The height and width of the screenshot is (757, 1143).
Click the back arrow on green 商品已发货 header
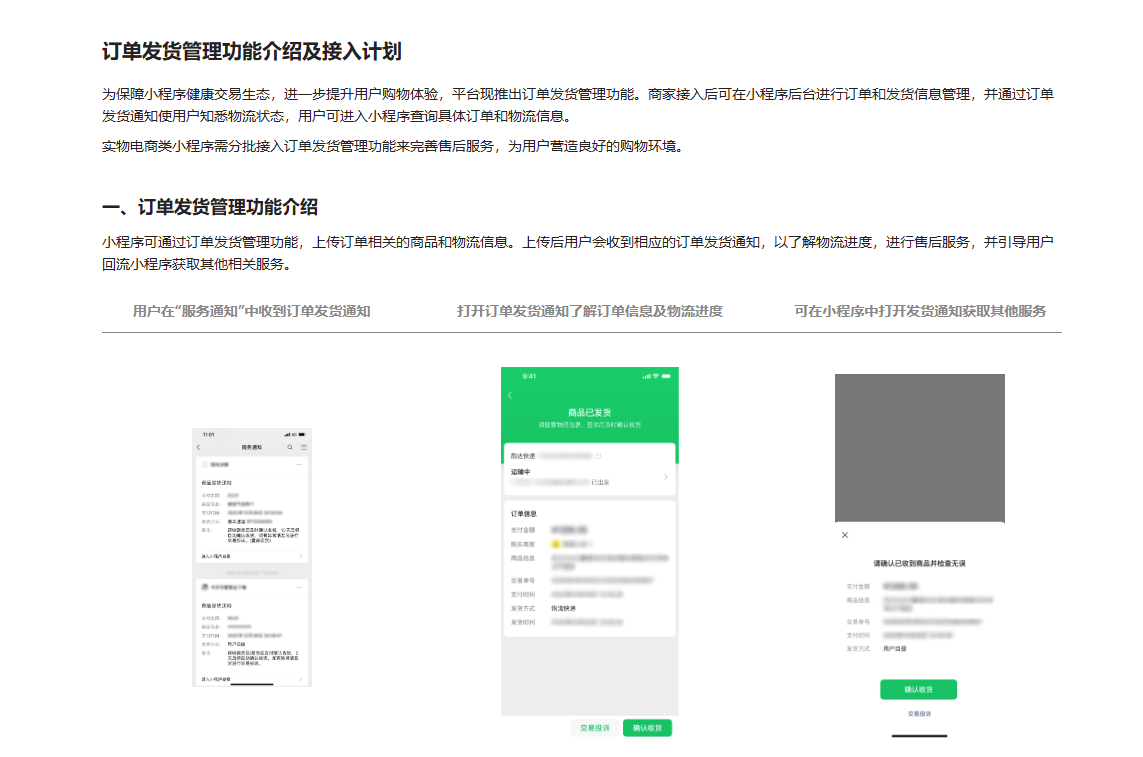click(x=509, y=396)
